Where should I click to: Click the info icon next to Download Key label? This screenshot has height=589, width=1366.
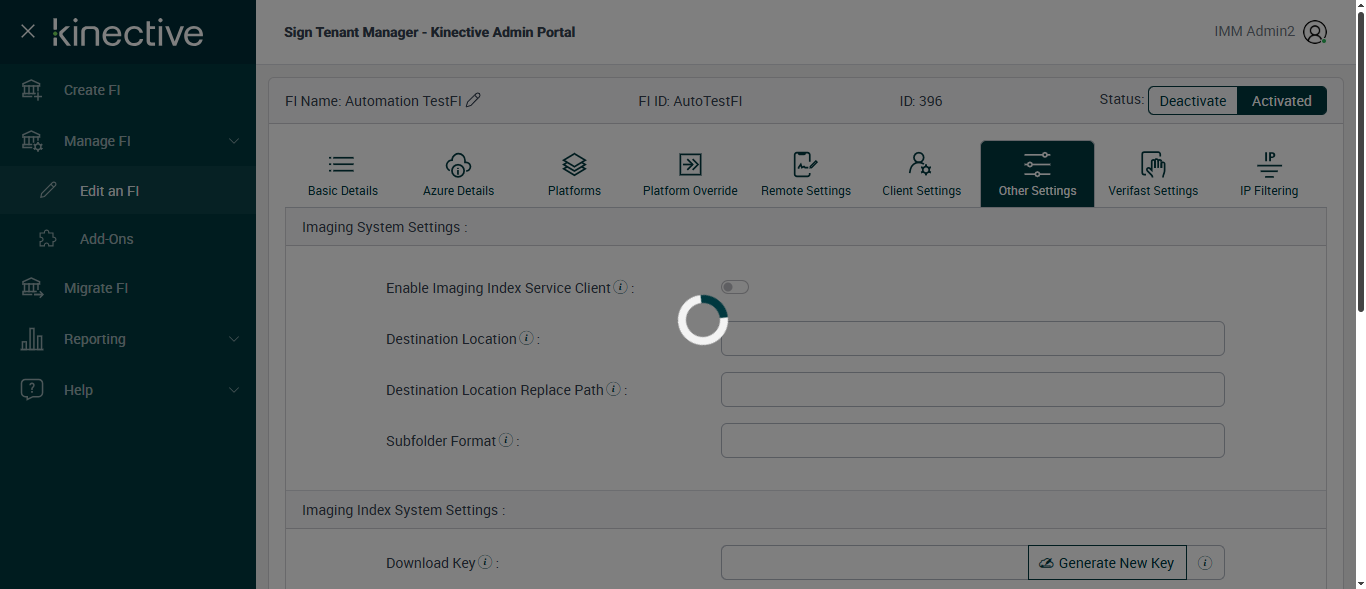pos(485,563)
